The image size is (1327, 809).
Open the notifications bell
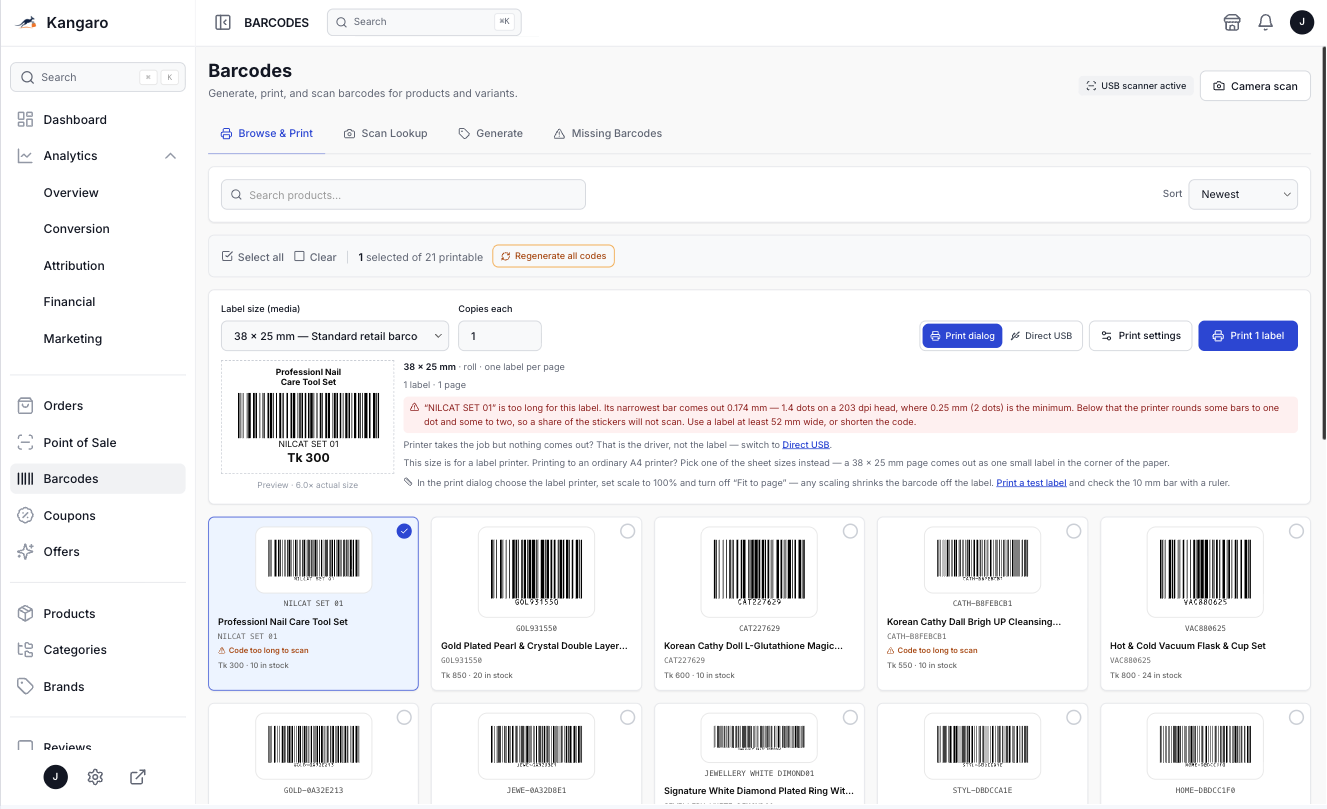(1265, 22)
